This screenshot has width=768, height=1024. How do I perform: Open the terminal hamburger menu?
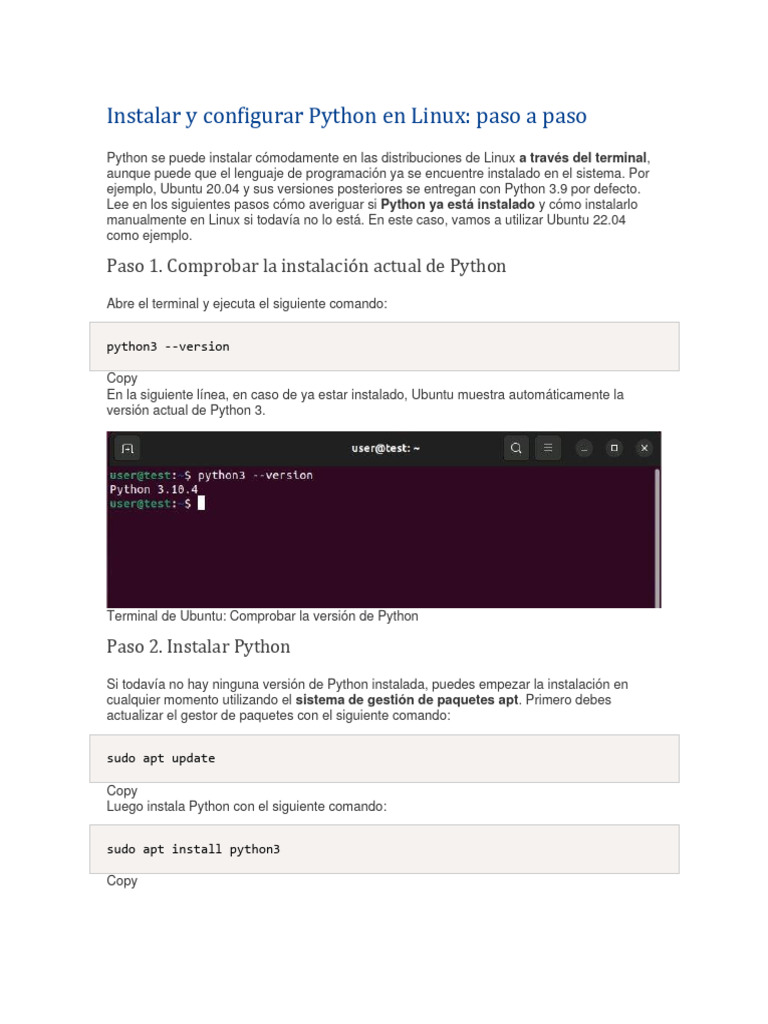pyautogui.click(x=547, y=448)
